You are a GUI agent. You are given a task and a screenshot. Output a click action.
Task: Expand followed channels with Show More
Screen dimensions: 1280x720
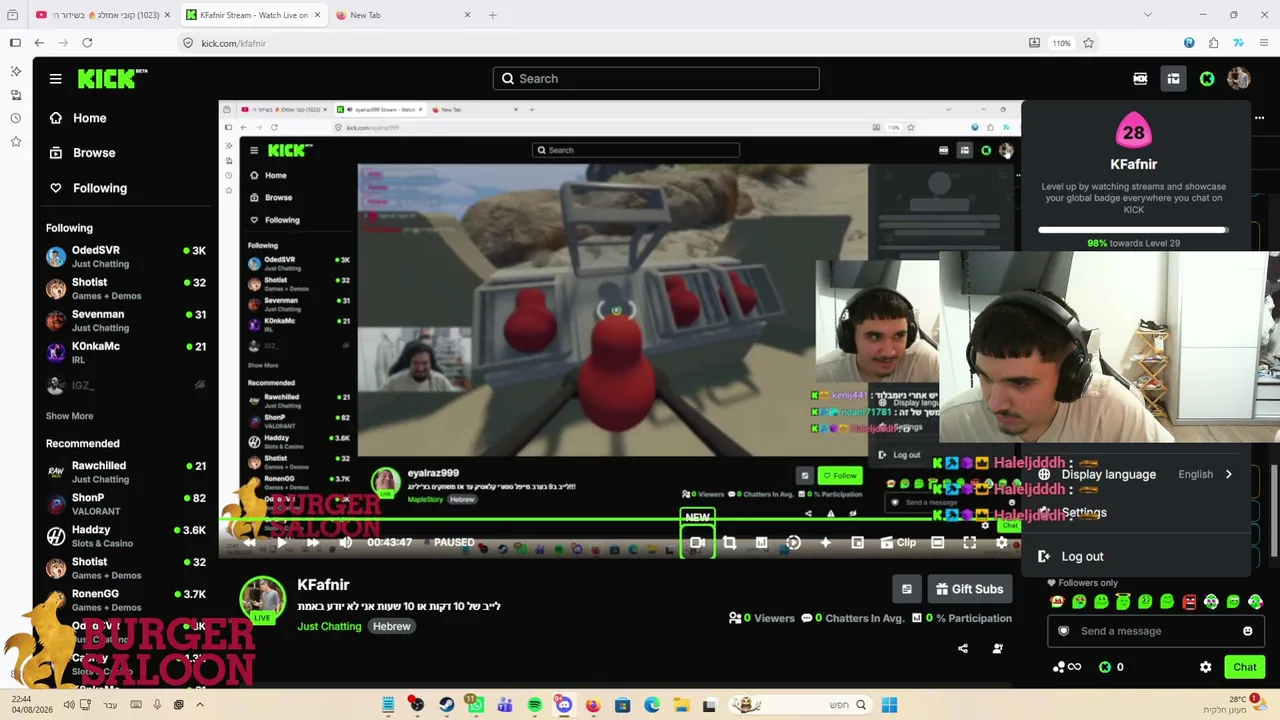point(69,416)
